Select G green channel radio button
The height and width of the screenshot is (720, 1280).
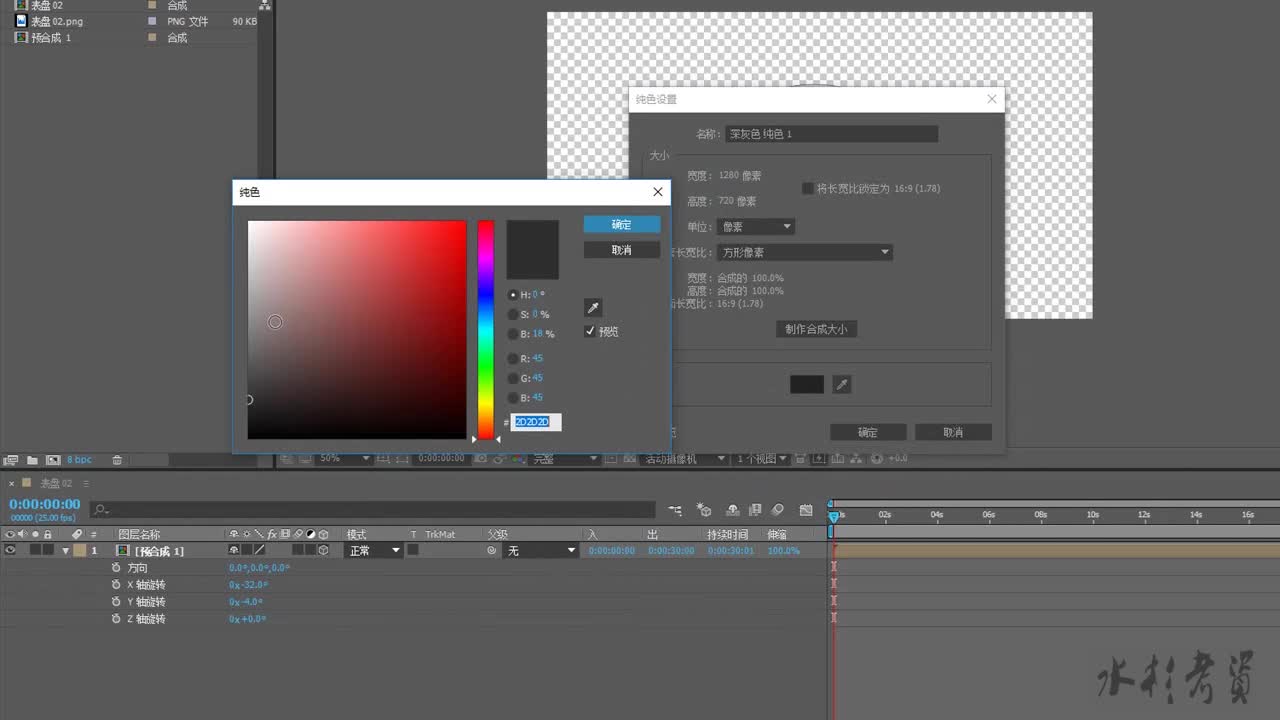[513, 378]
